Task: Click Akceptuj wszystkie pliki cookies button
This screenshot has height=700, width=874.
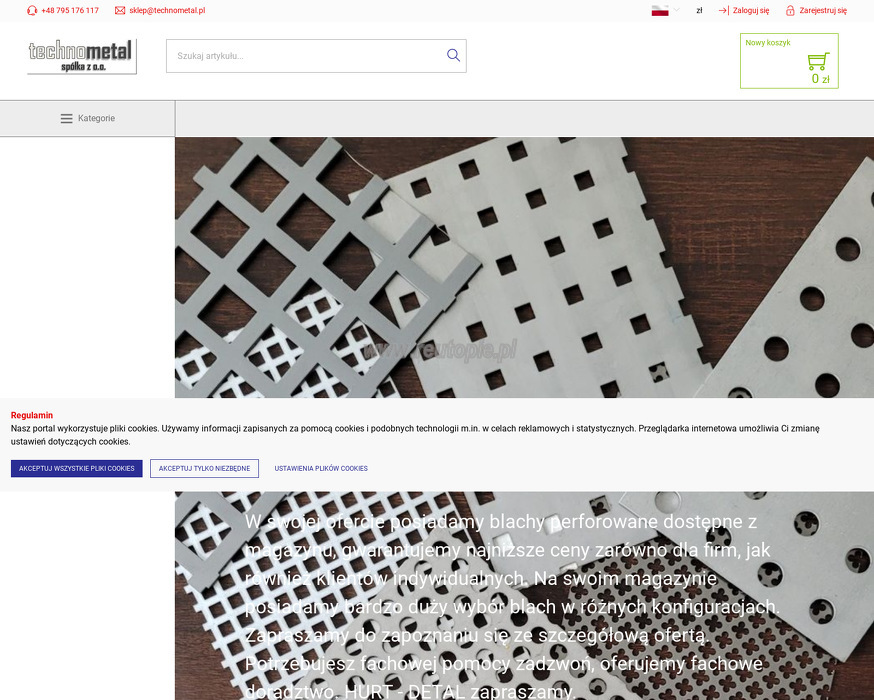Action: [x=77, y=469]
